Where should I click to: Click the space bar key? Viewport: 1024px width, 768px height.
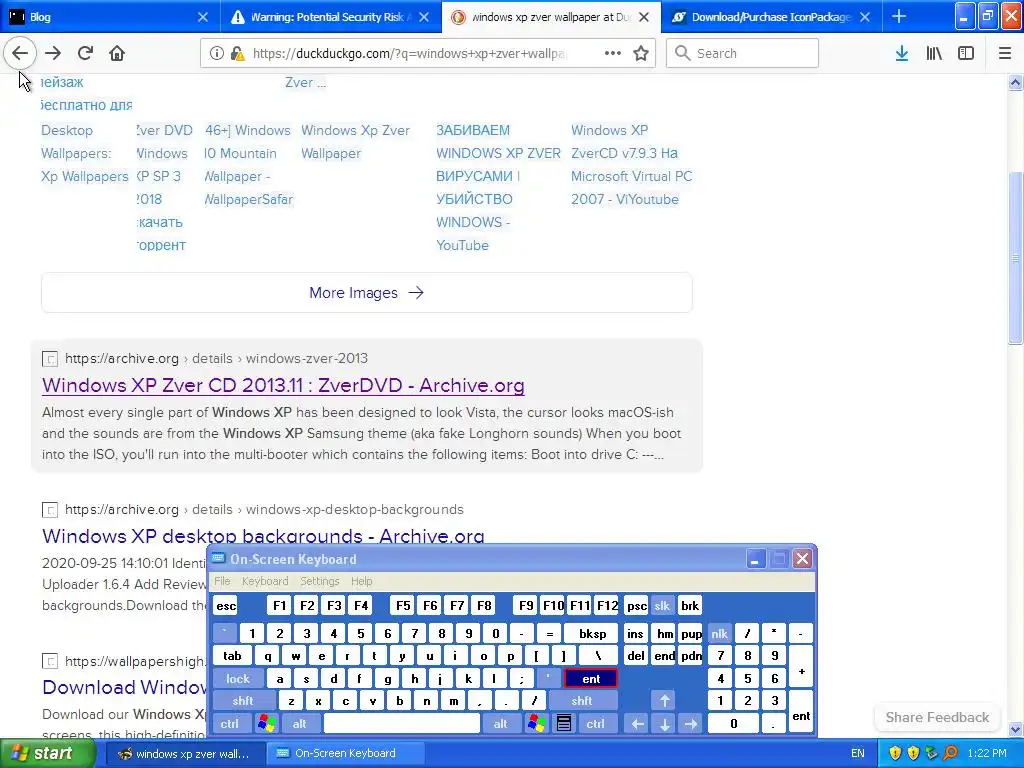[402, 724]
